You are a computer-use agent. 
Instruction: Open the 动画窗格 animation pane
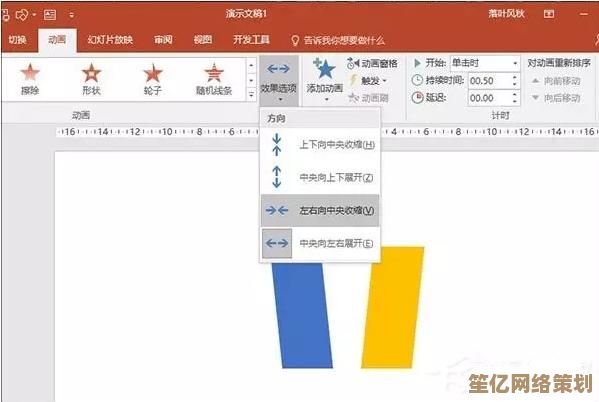pos(372,63)
